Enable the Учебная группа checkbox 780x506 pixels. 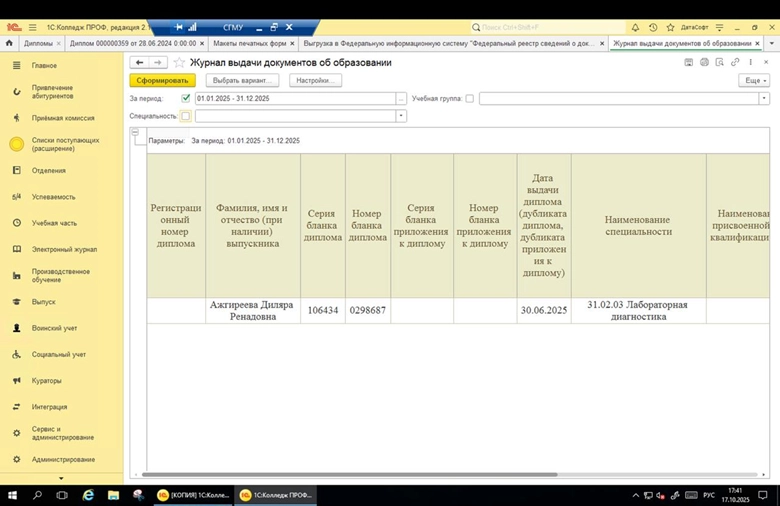pos(469,99)
